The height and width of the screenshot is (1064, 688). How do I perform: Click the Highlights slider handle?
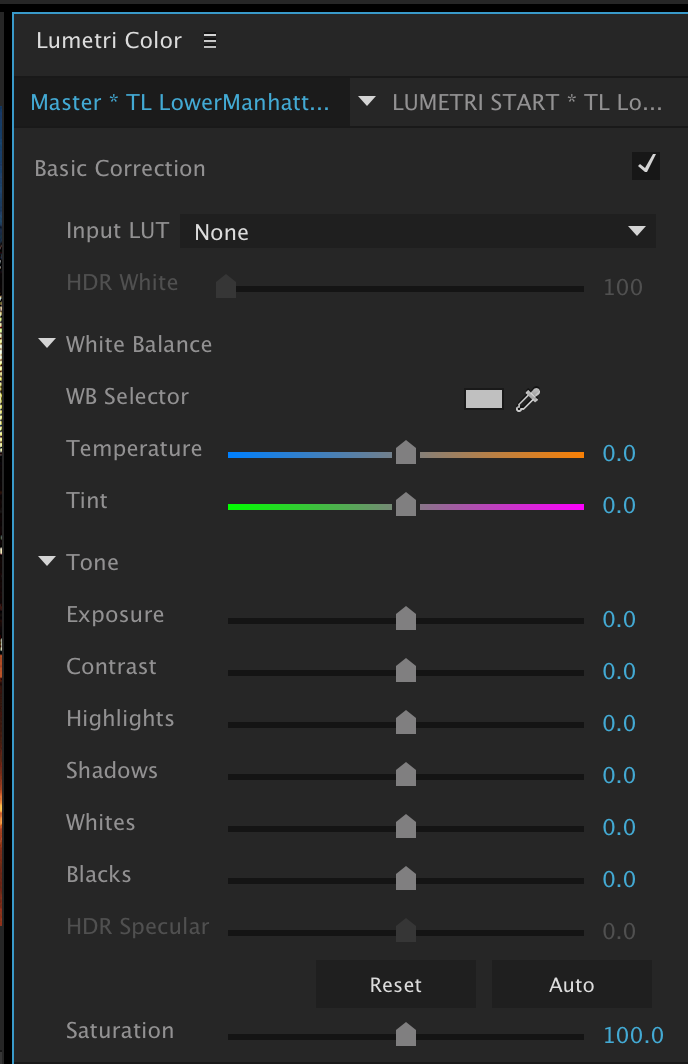coord(406,722)
